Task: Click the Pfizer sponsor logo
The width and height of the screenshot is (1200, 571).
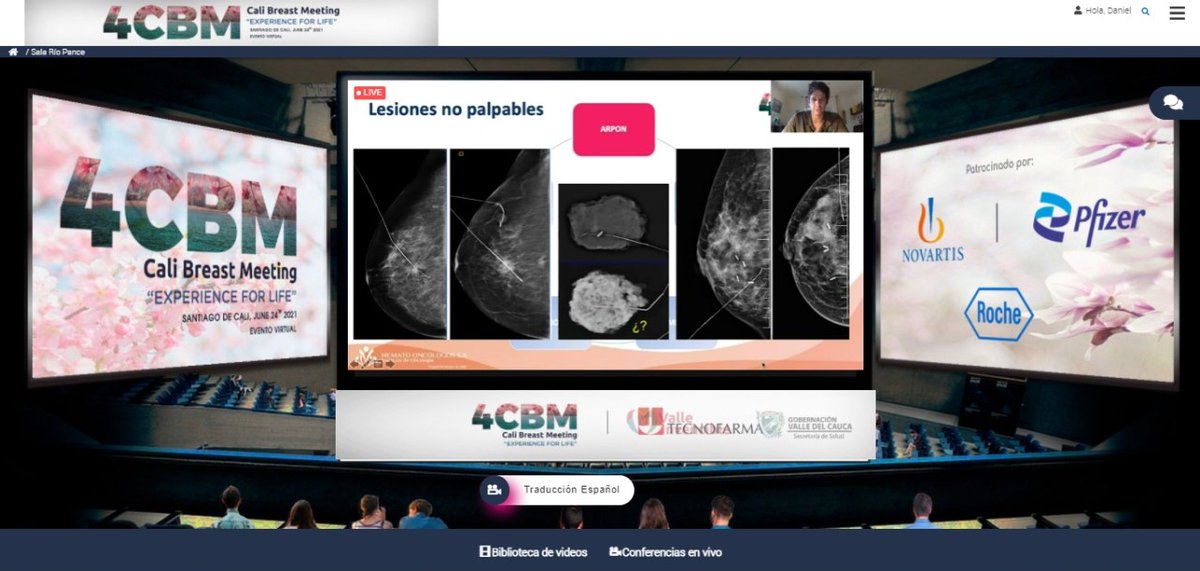Action: click(x=1089, y=220)
